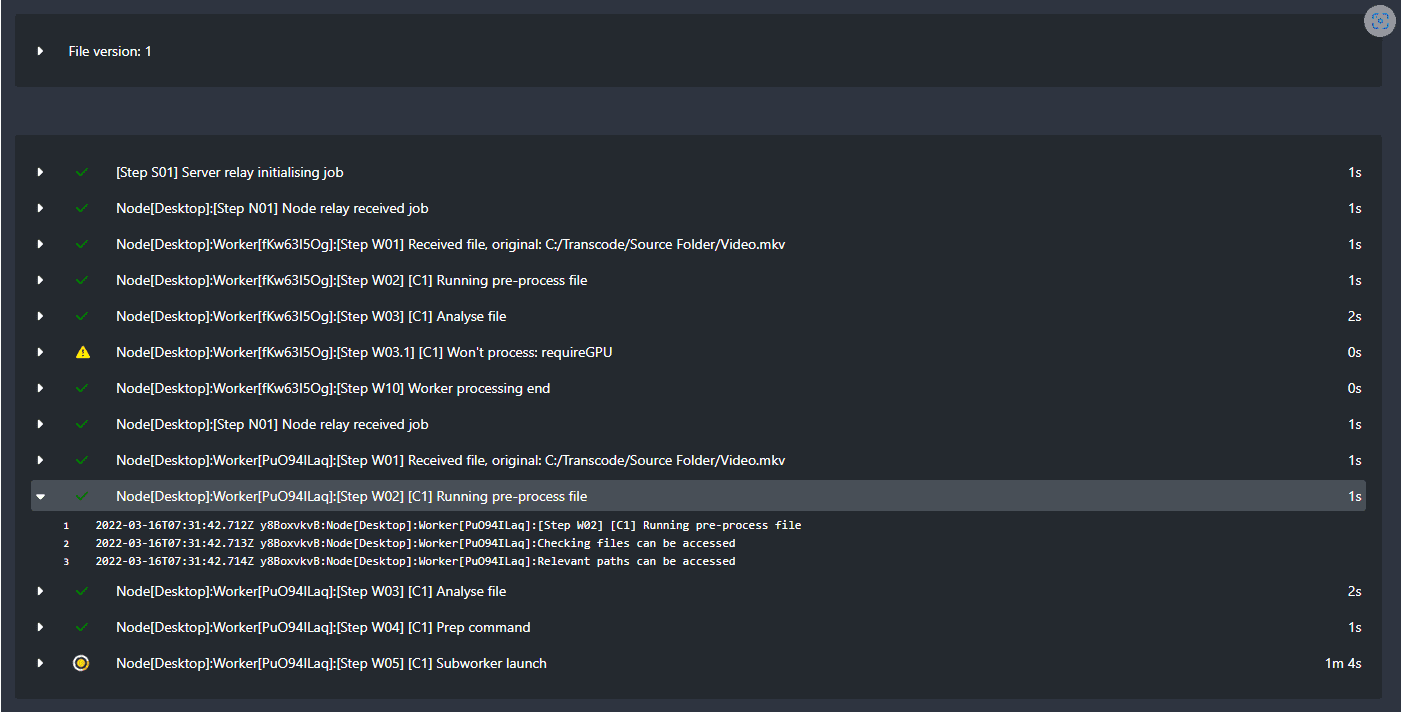
Task: Click the screenshot capture icon at top right
Action: (1380, 21)
